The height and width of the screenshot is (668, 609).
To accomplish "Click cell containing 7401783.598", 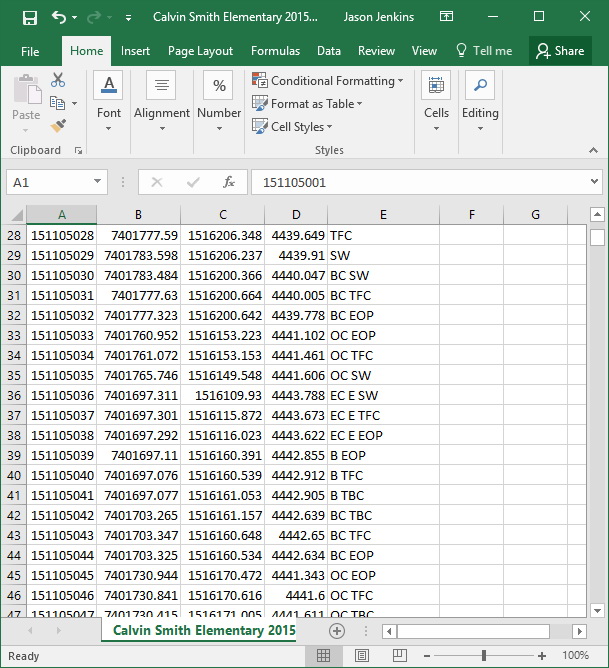I will [138, 255].
